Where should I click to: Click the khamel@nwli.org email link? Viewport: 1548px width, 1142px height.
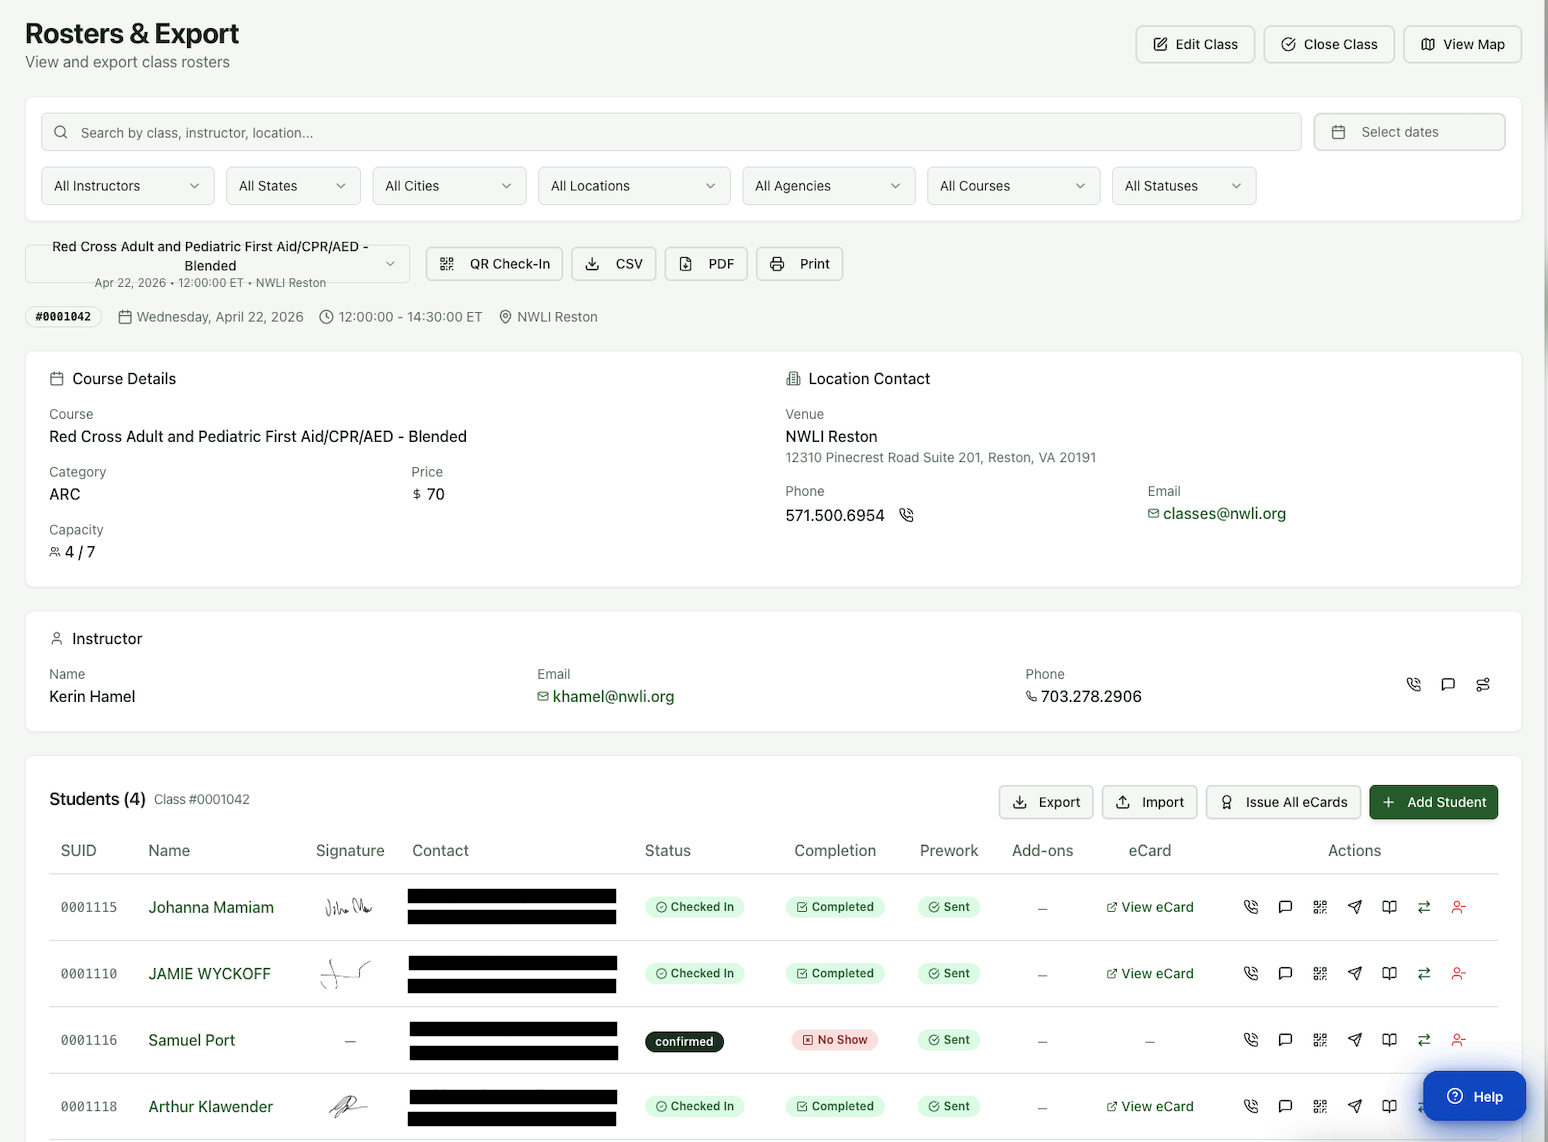tap(613, 697)
